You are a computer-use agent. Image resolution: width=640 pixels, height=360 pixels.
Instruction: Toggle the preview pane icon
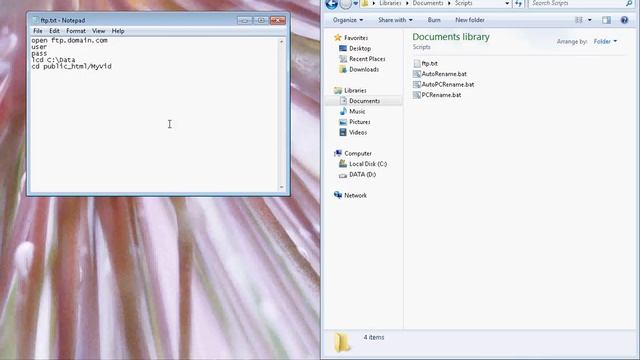click(607, 20)
